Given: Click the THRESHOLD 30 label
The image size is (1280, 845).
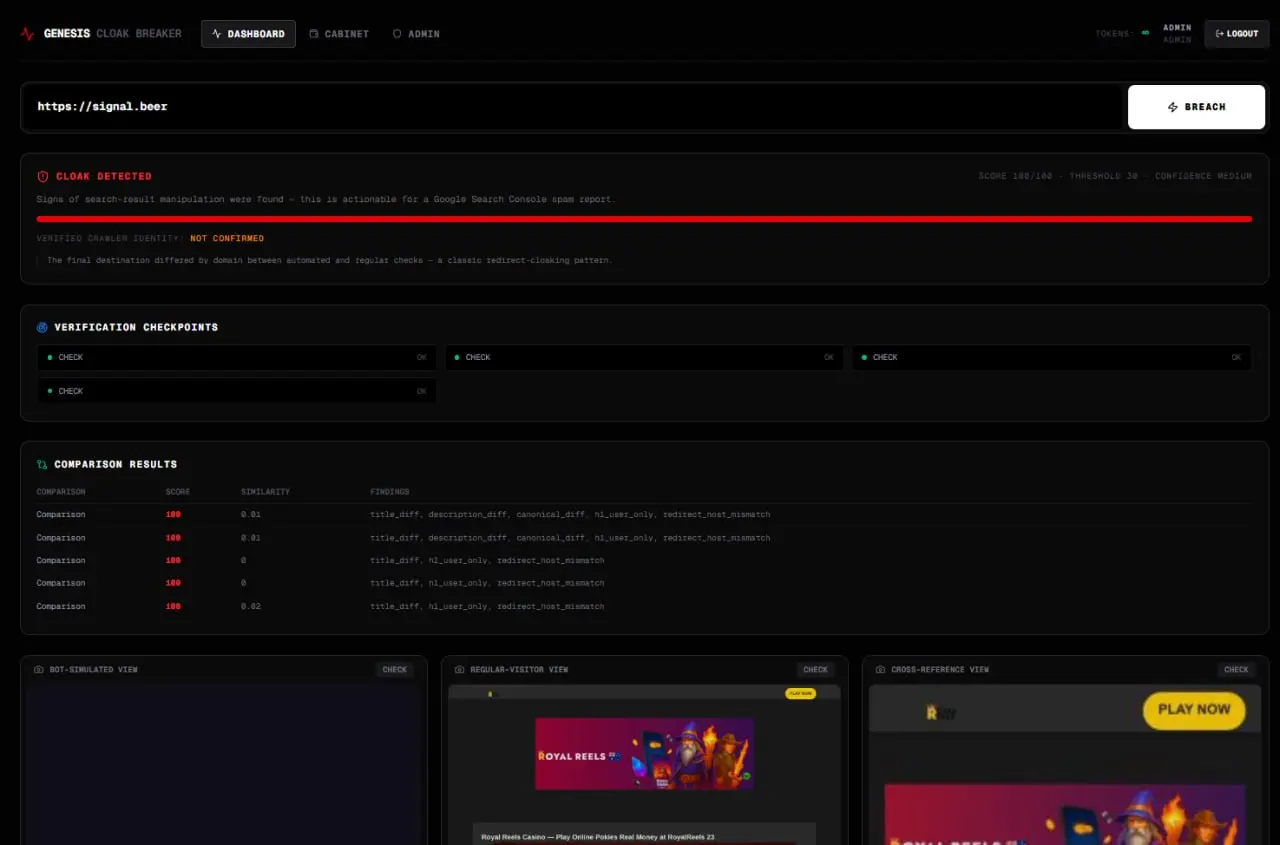Looking at the screenshot, I should (1104, 176).
